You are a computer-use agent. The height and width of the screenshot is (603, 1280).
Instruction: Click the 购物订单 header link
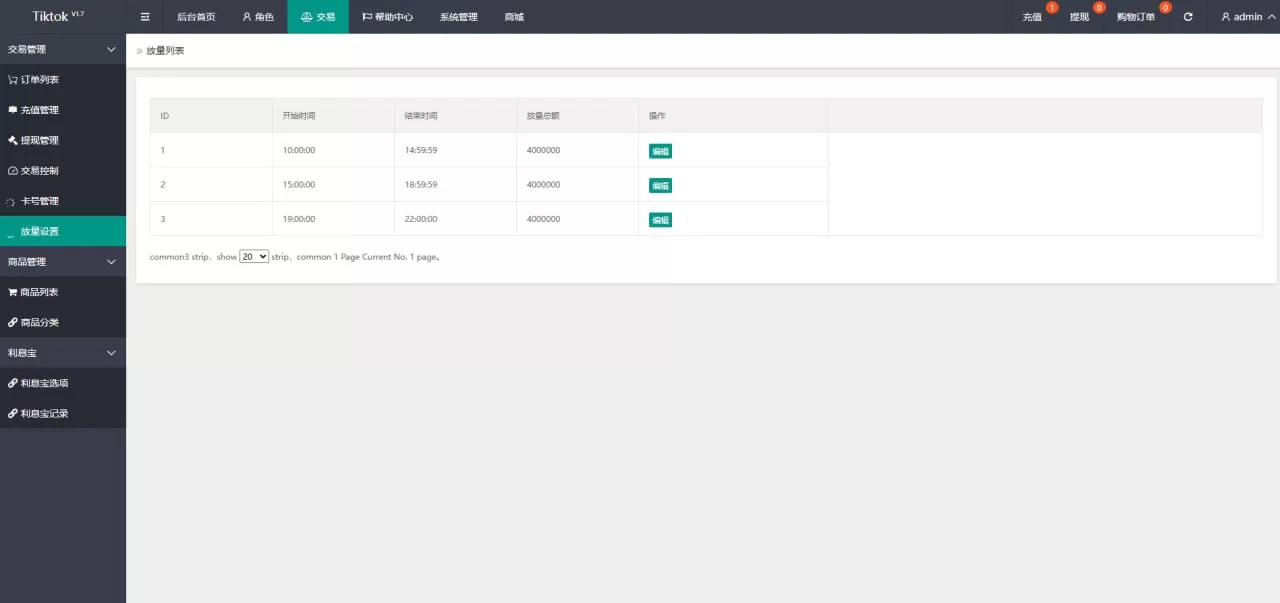[1136, 17]
